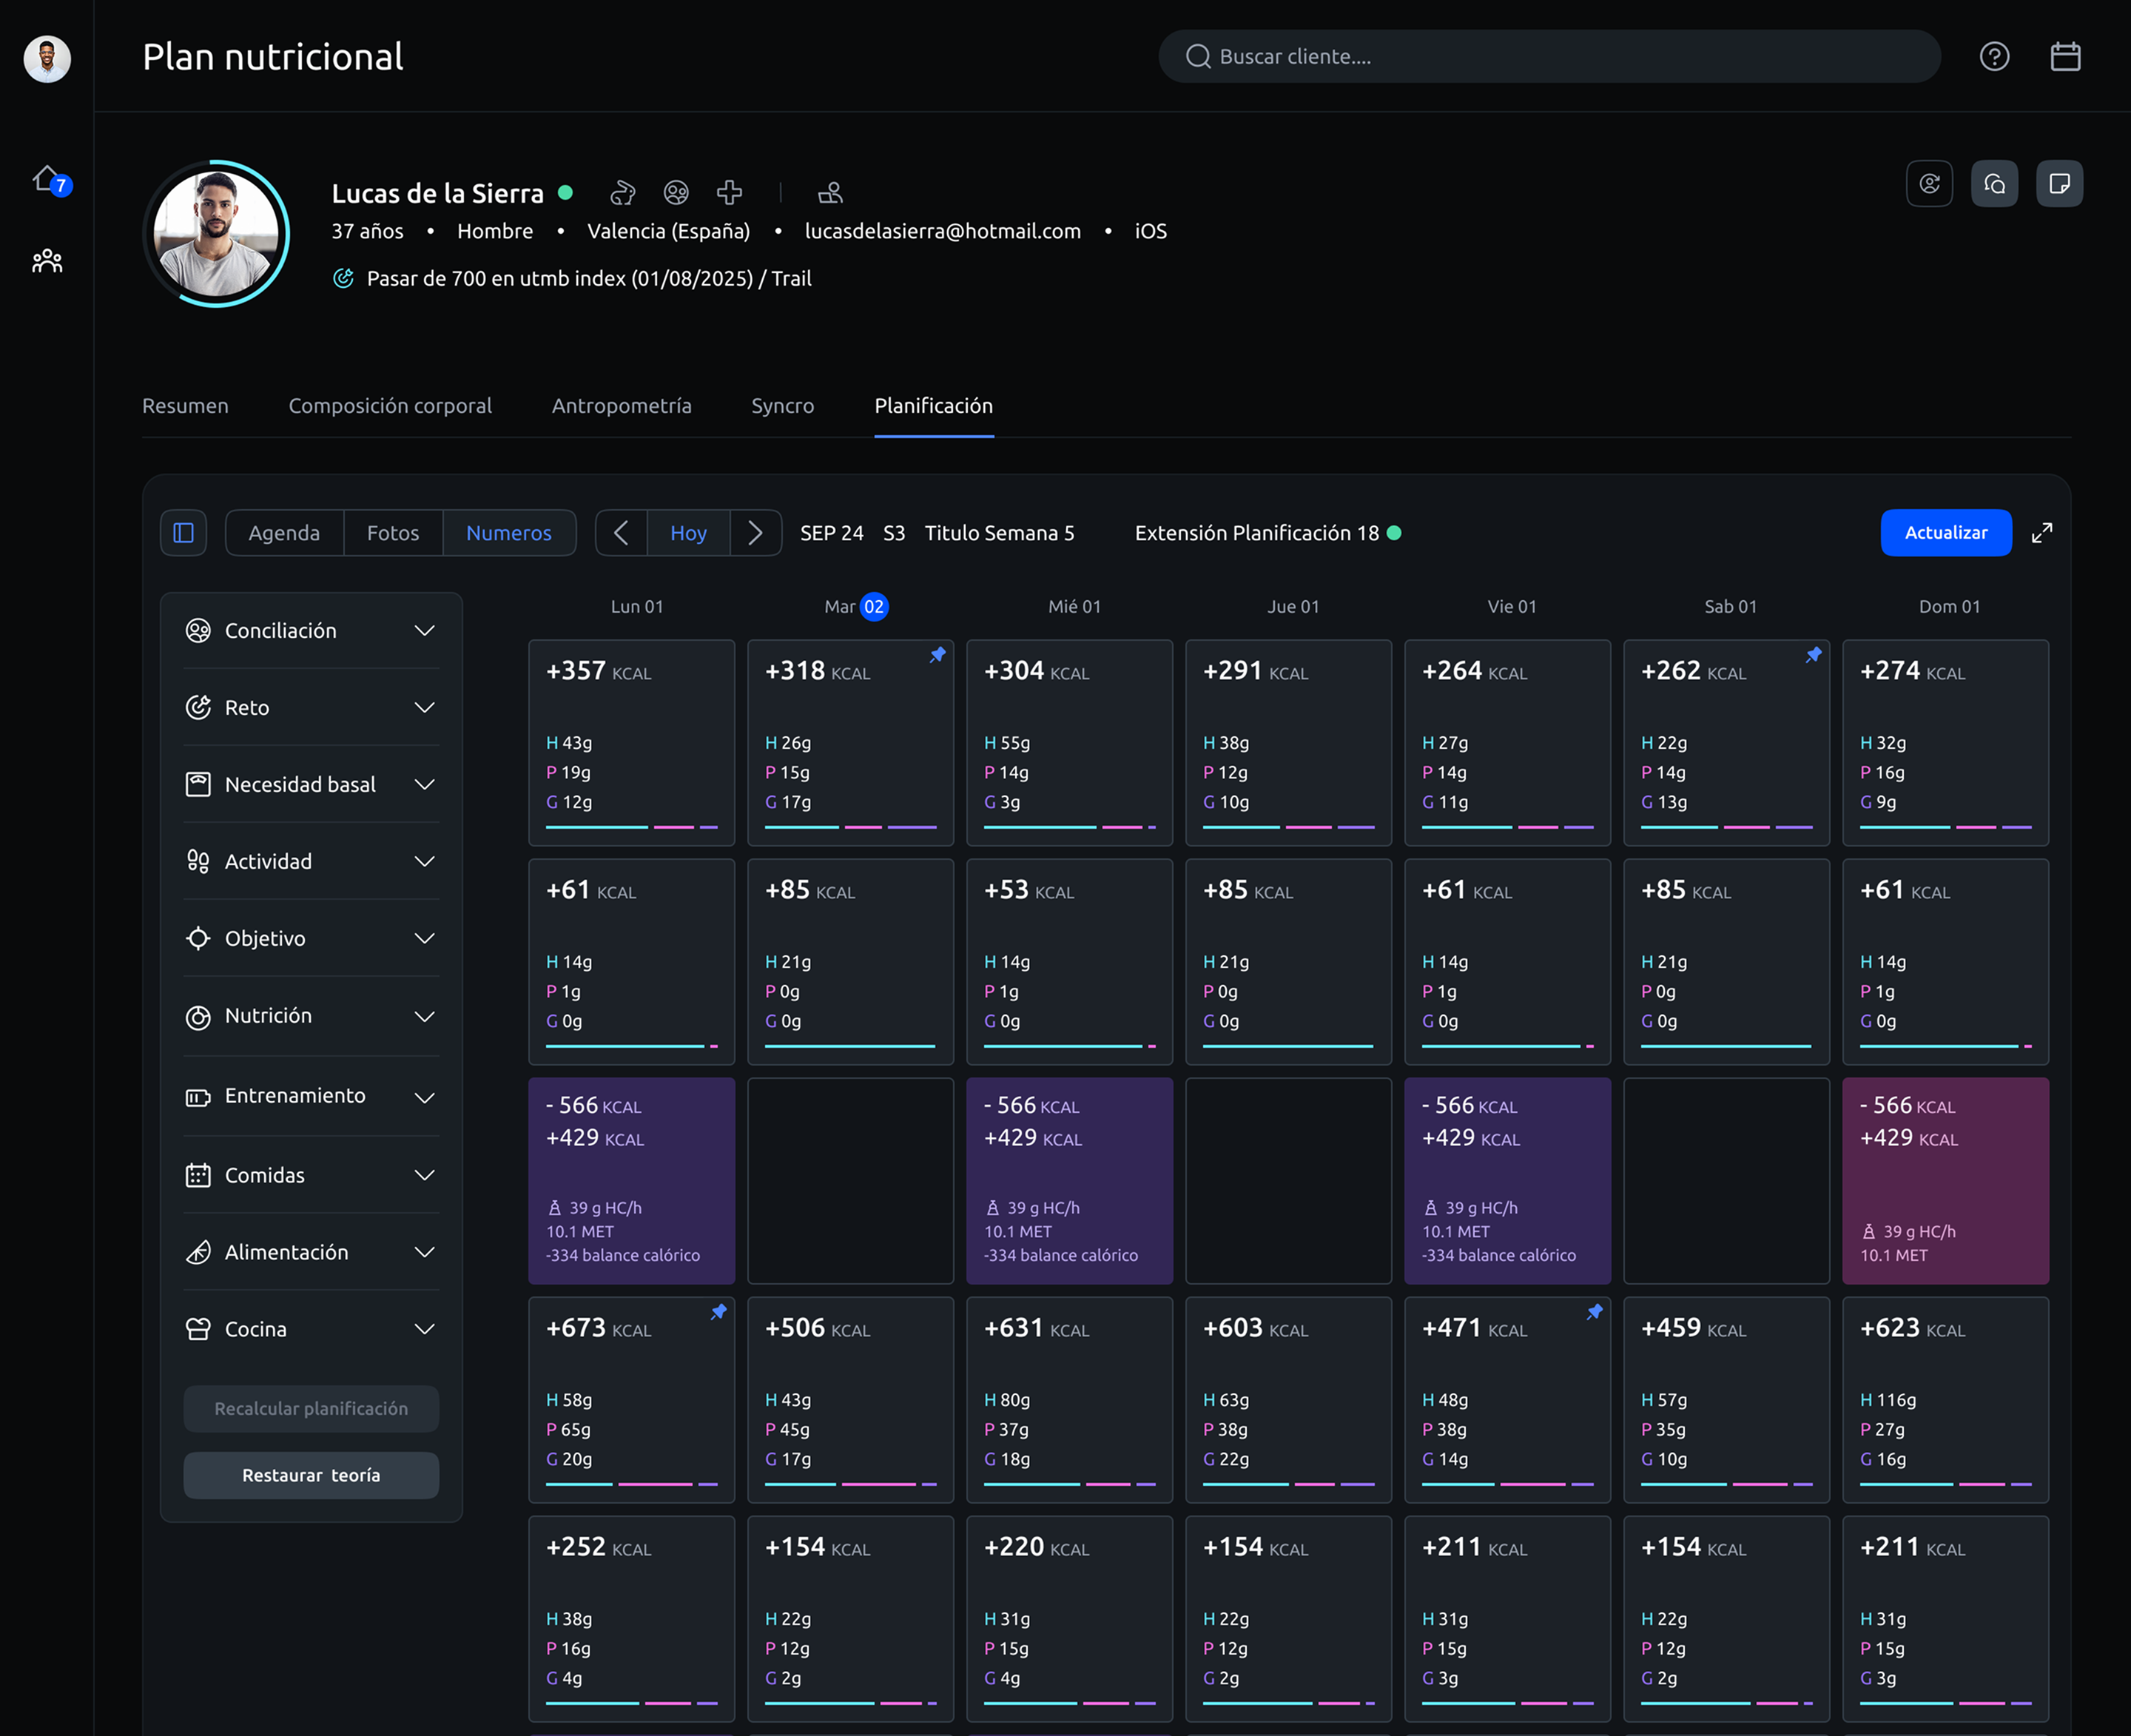Click pin icon on Sab +262 kcal card
The image size is (2131, 1736).
tap(1813, 655)
